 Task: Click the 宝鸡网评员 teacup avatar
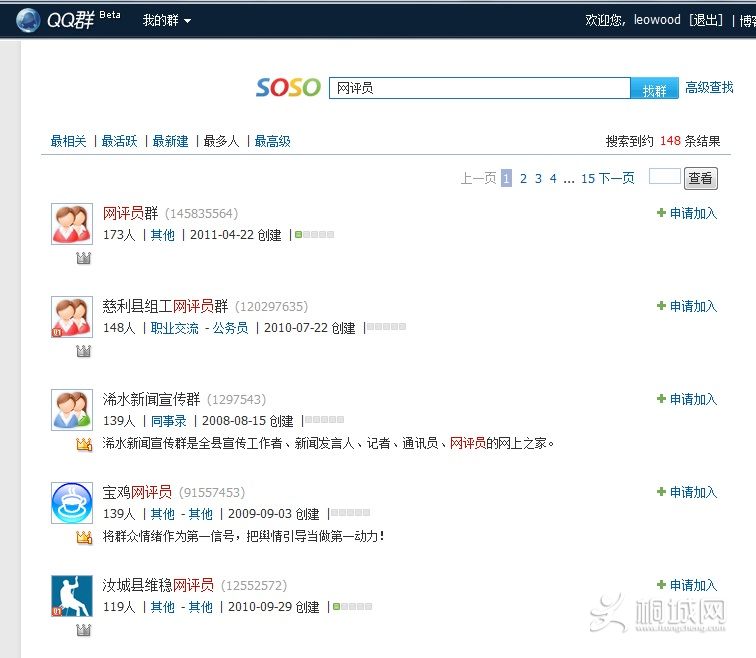point(72,503)
